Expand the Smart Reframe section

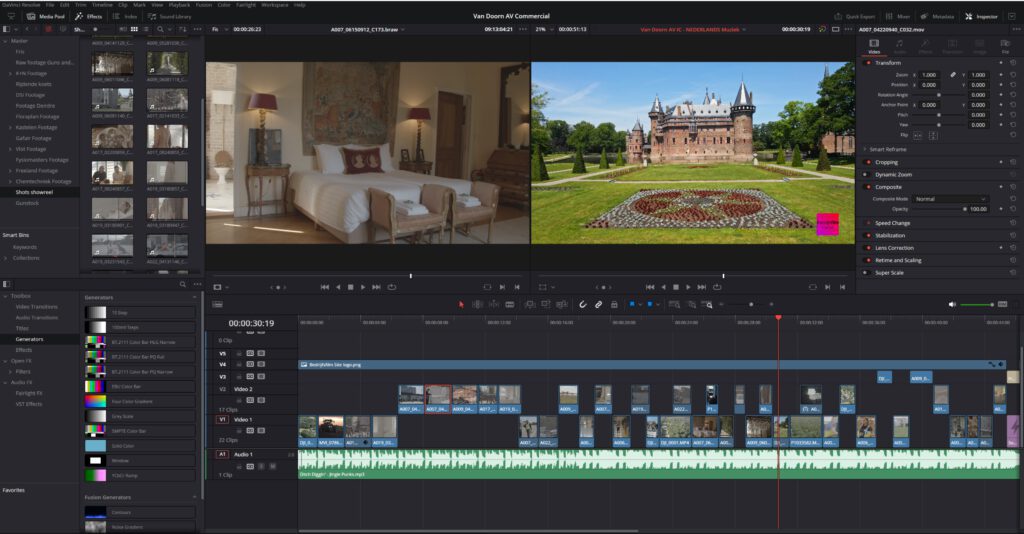click(864, 149)
